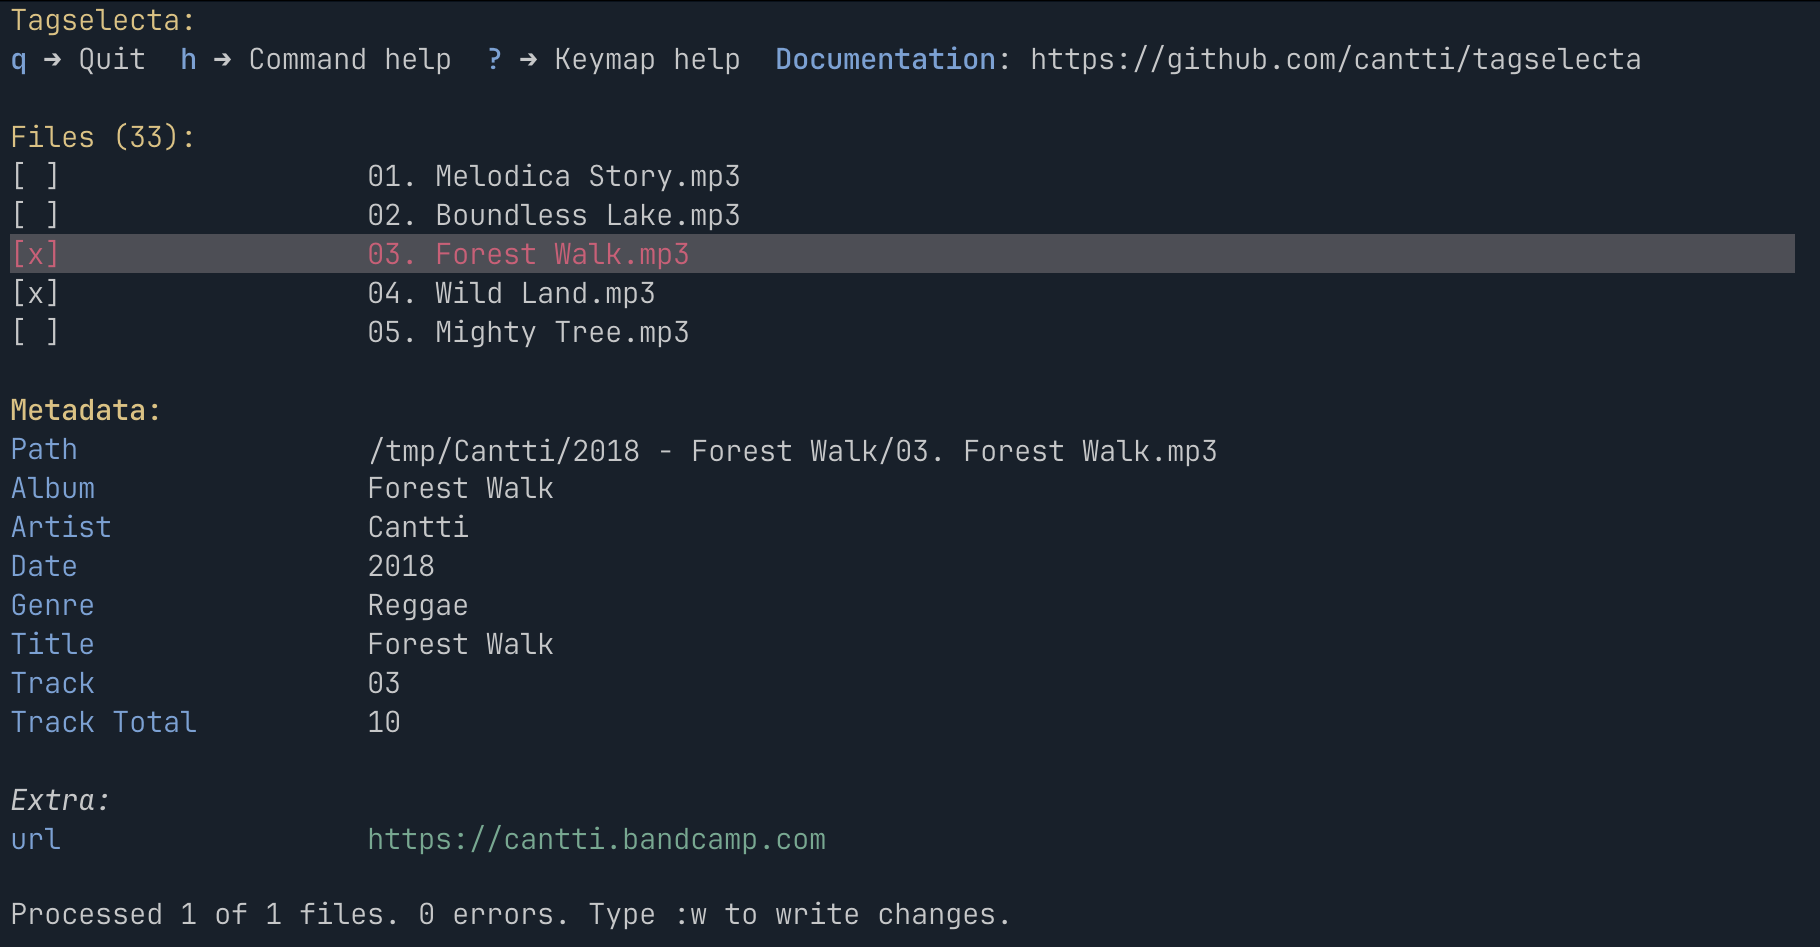The image size is (1820, 947).
Task: Check the "02. Boundless Lake.mp3" checkbox
Action: point(35,215)
